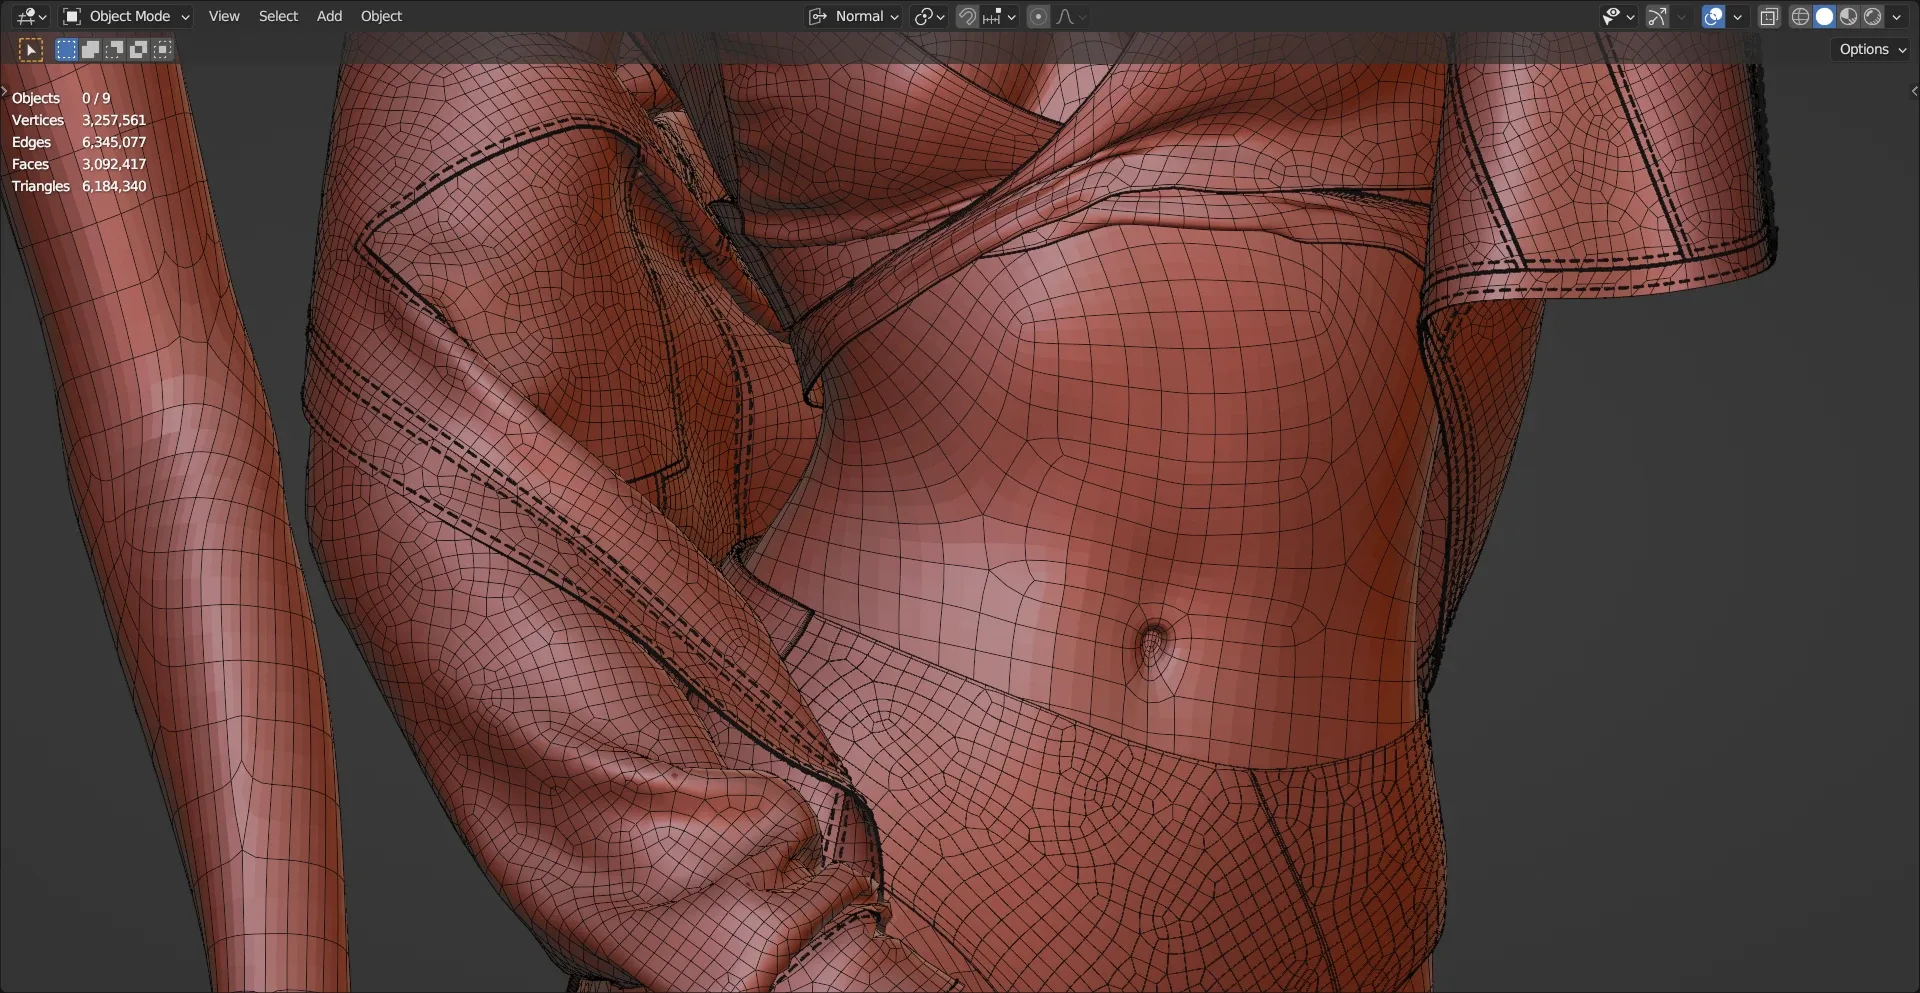The width and height of the screenshot is (1920, 993).
Task: Click the Faces count 3,092,417
Action: [x=114, y=164]
